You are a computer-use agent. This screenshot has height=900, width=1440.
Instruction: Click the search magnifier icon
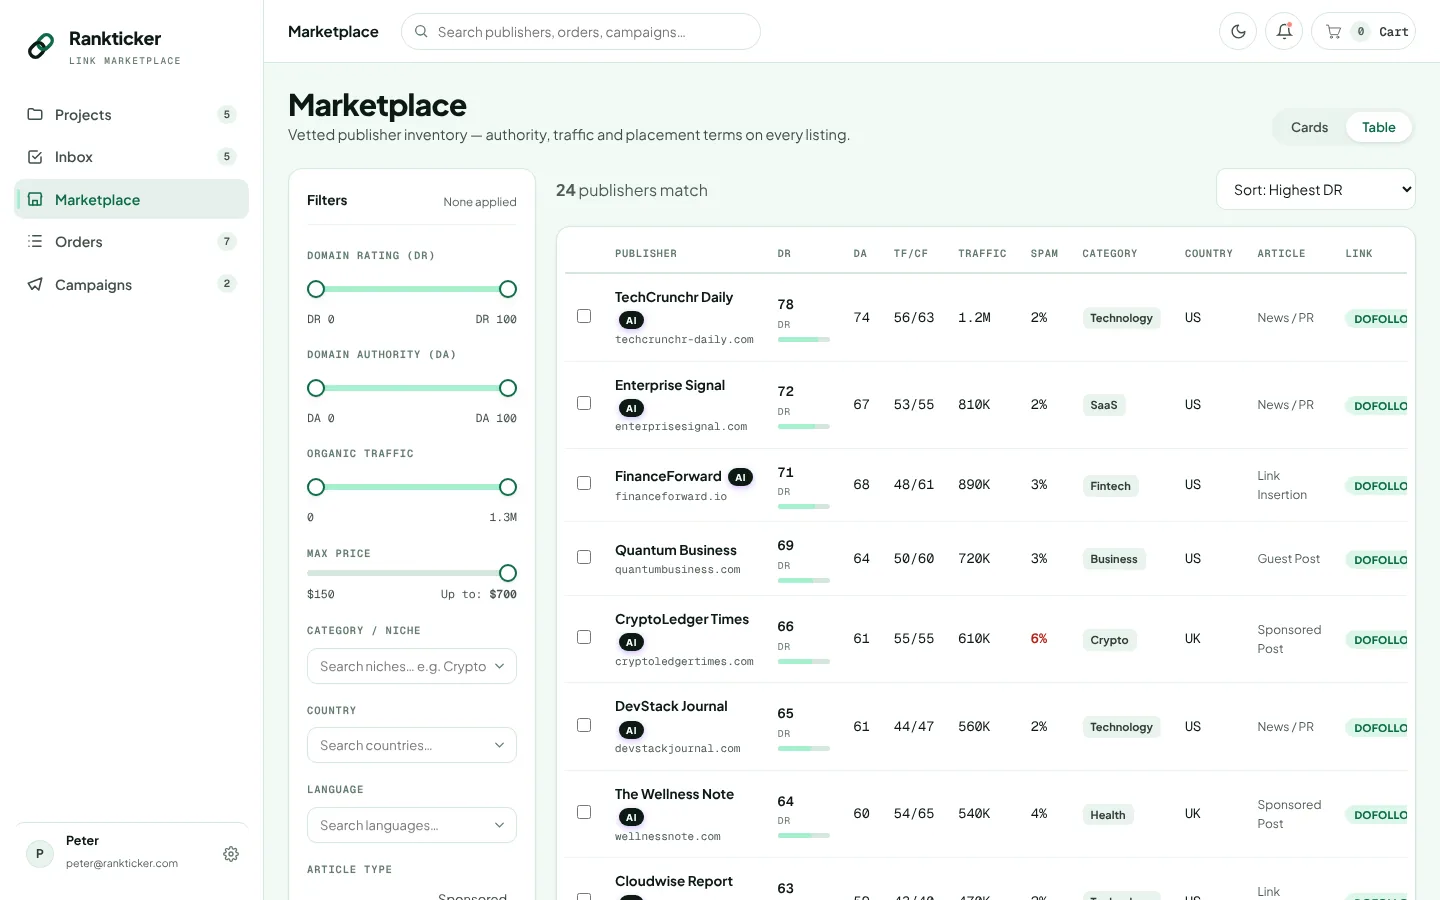pos(422,31)
